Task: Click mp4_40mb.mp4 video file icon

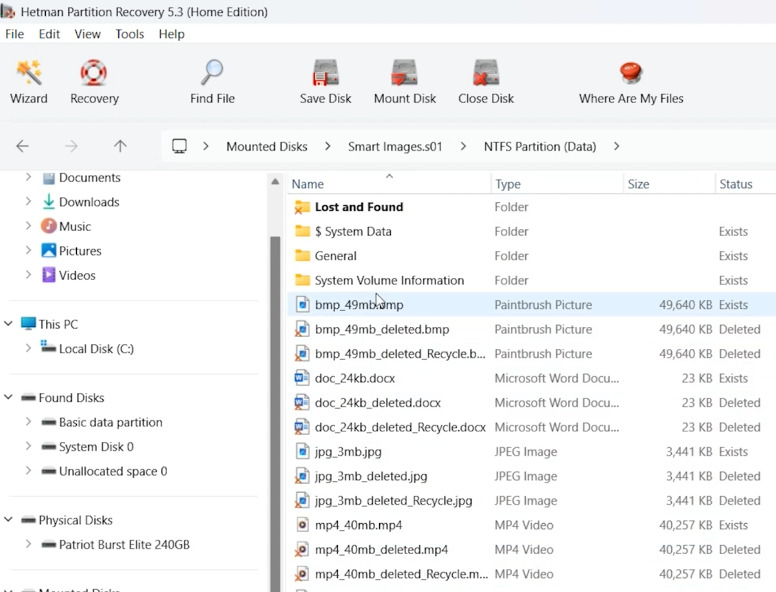Action: coord(302,525)
